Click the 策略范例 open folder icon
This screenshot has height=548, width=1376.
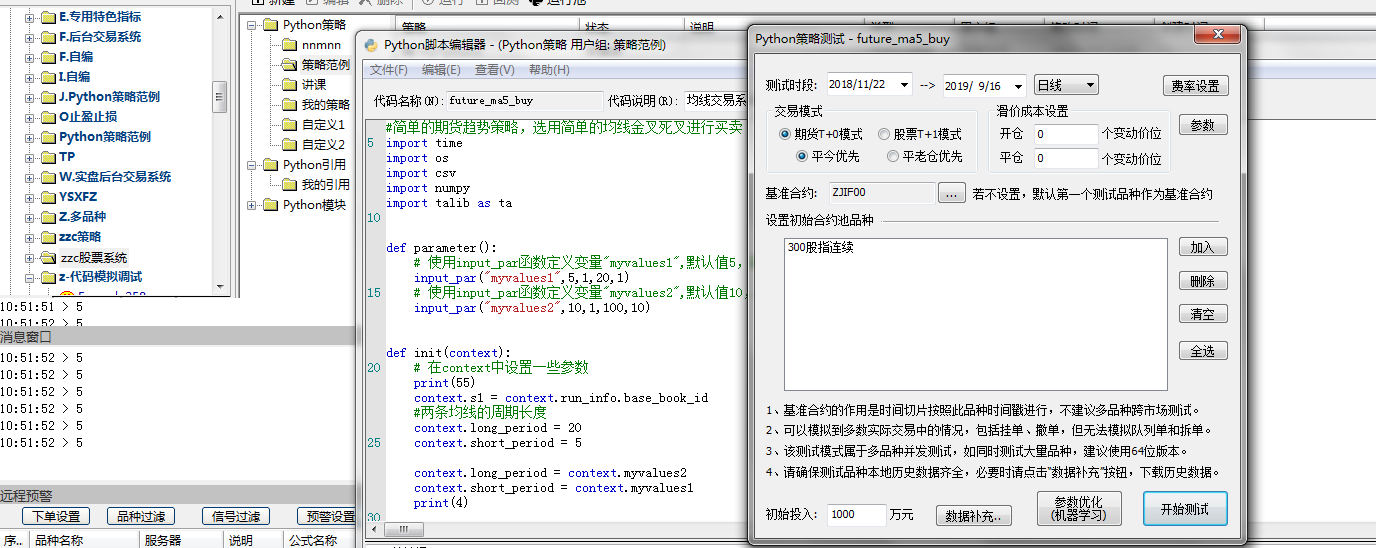289,65
